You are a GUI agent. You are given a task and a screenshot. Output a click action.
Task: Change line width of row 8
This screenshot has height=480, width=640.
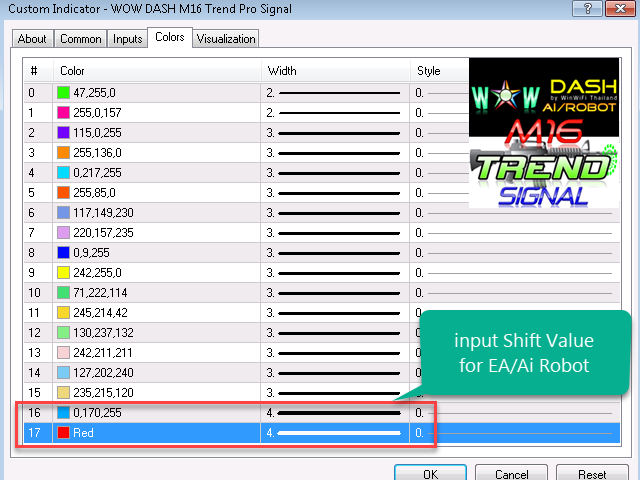pyautogui.click(x=335, y=253)
